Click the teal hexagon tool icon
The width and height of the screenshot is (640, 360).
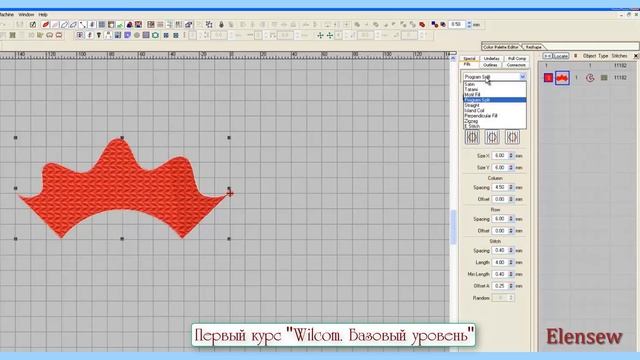click(x=156, y=36)
